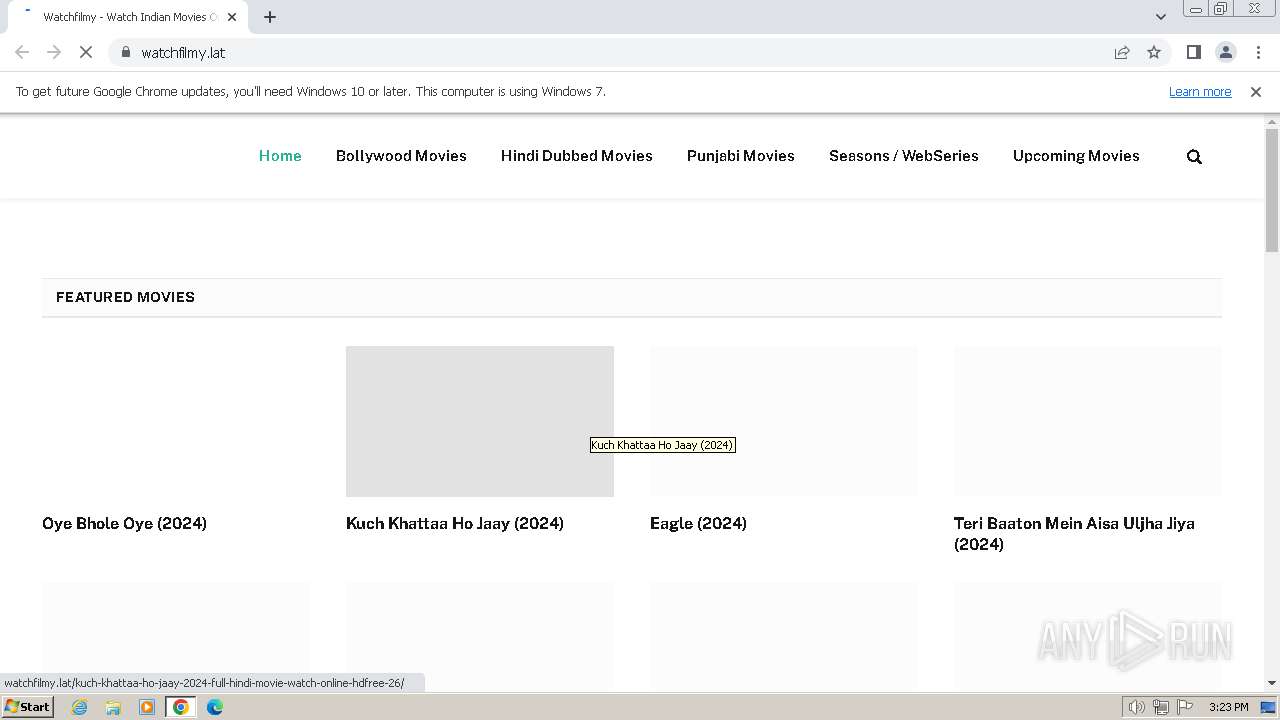The width and height of the screenshot is (1280, 720).
Task: Launch Internet Explorer from taskbar
Action: pyautogui.click(x=80, y=707)
